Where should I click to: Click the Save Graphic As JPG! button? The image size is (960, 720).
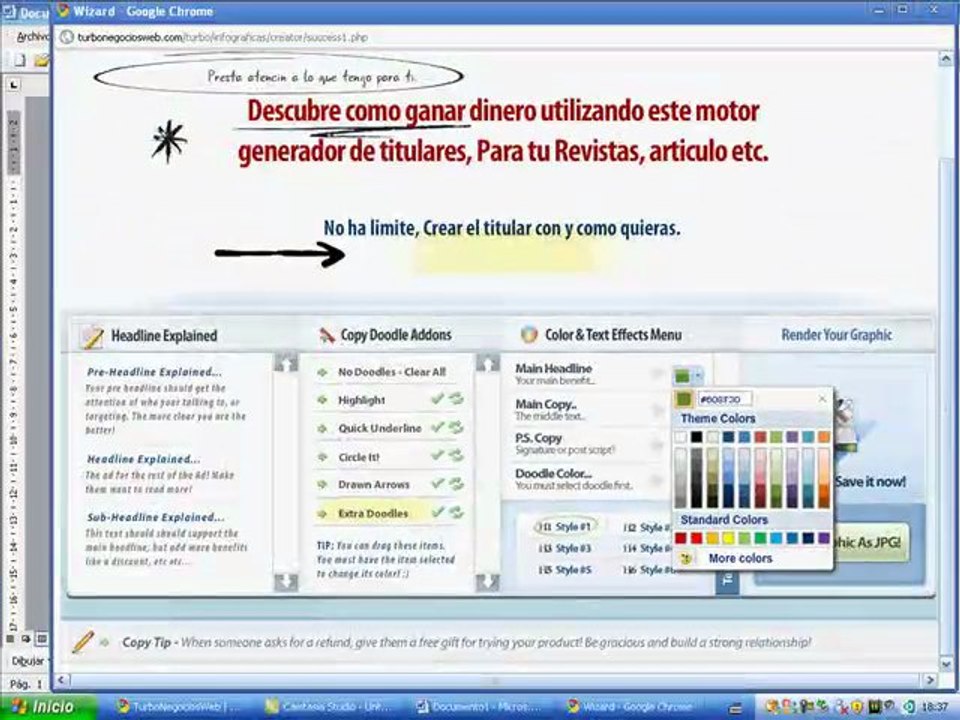[x=870, y=542]
